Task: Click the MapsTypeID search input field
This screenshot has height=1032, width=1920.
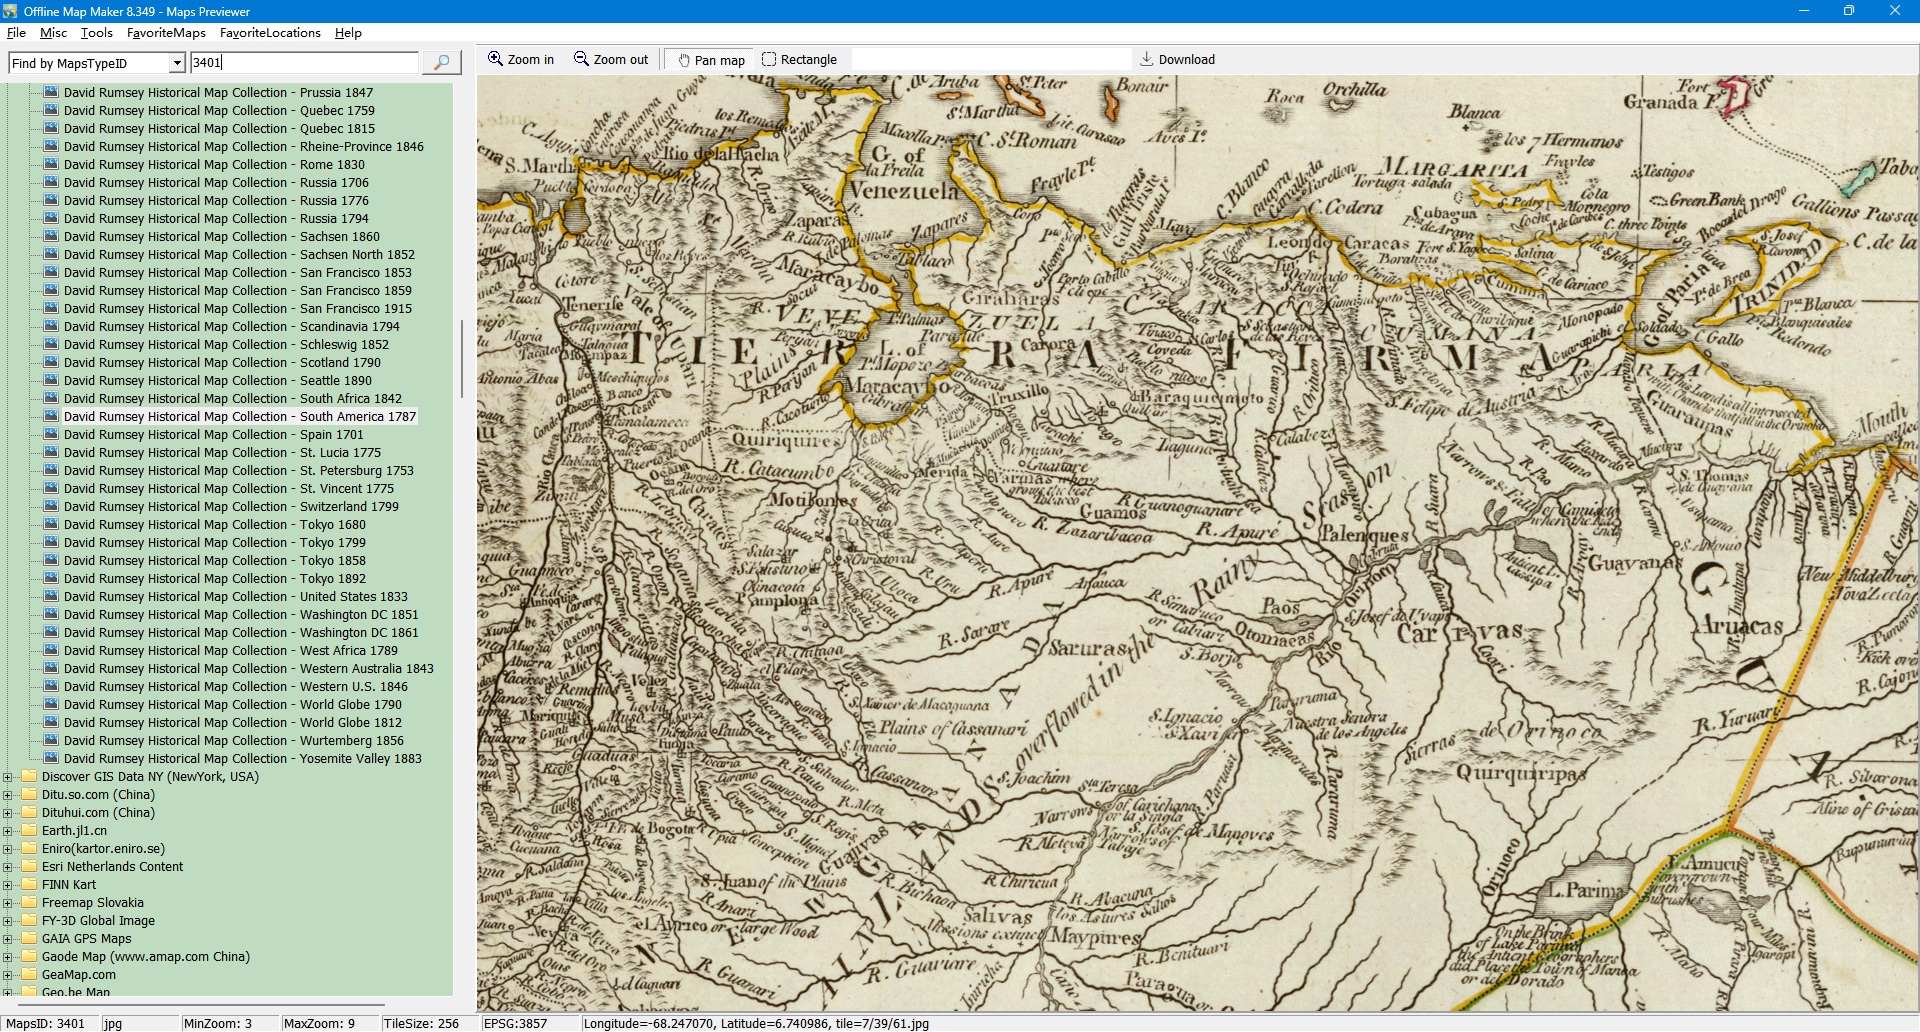Action: coord(304,63)
